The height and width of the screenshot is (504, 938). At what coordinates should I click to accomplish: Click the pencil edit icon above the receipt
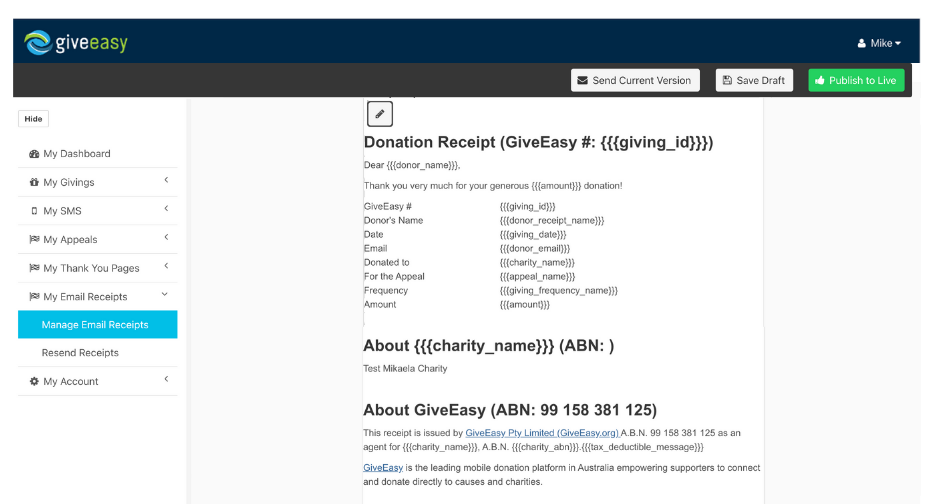pyautogui.click(x=380, y=114)
